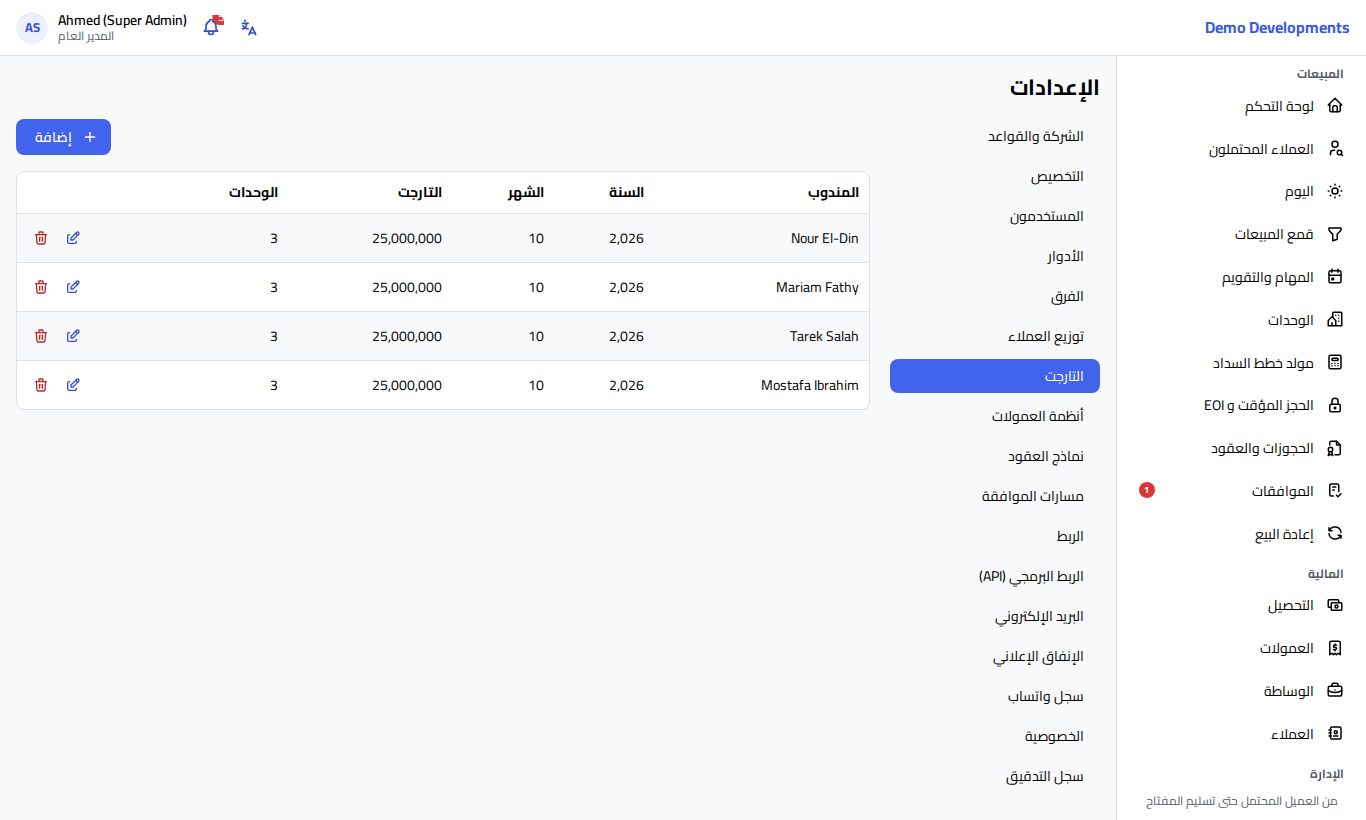Click the Ahmed (Super Admin) user name
This screenshot has height=820, width=1366.
(122, 20)
